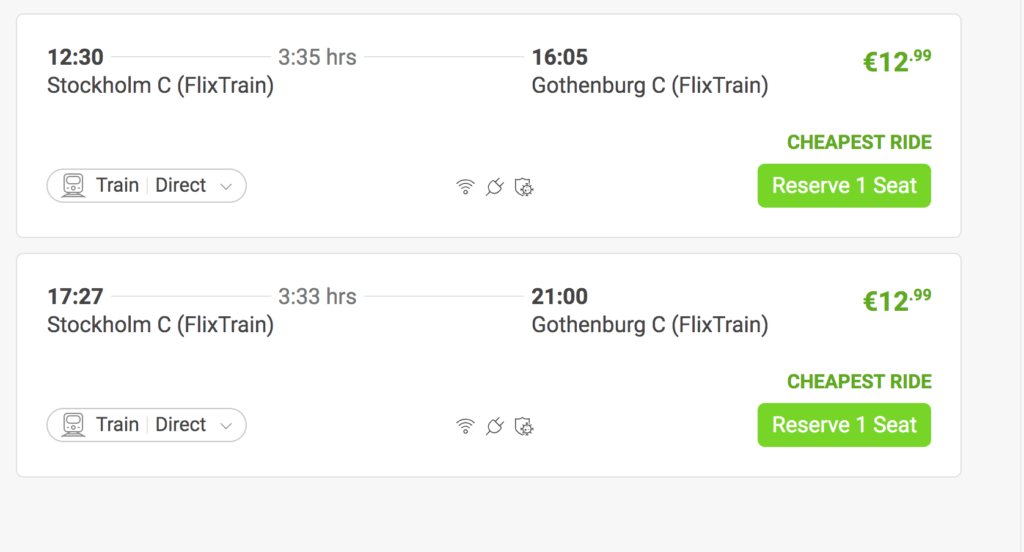The width and height of the screenshot is (1024, 552).
Task: Click the train icon on the 17:27 ride
Action: [73, 425]
